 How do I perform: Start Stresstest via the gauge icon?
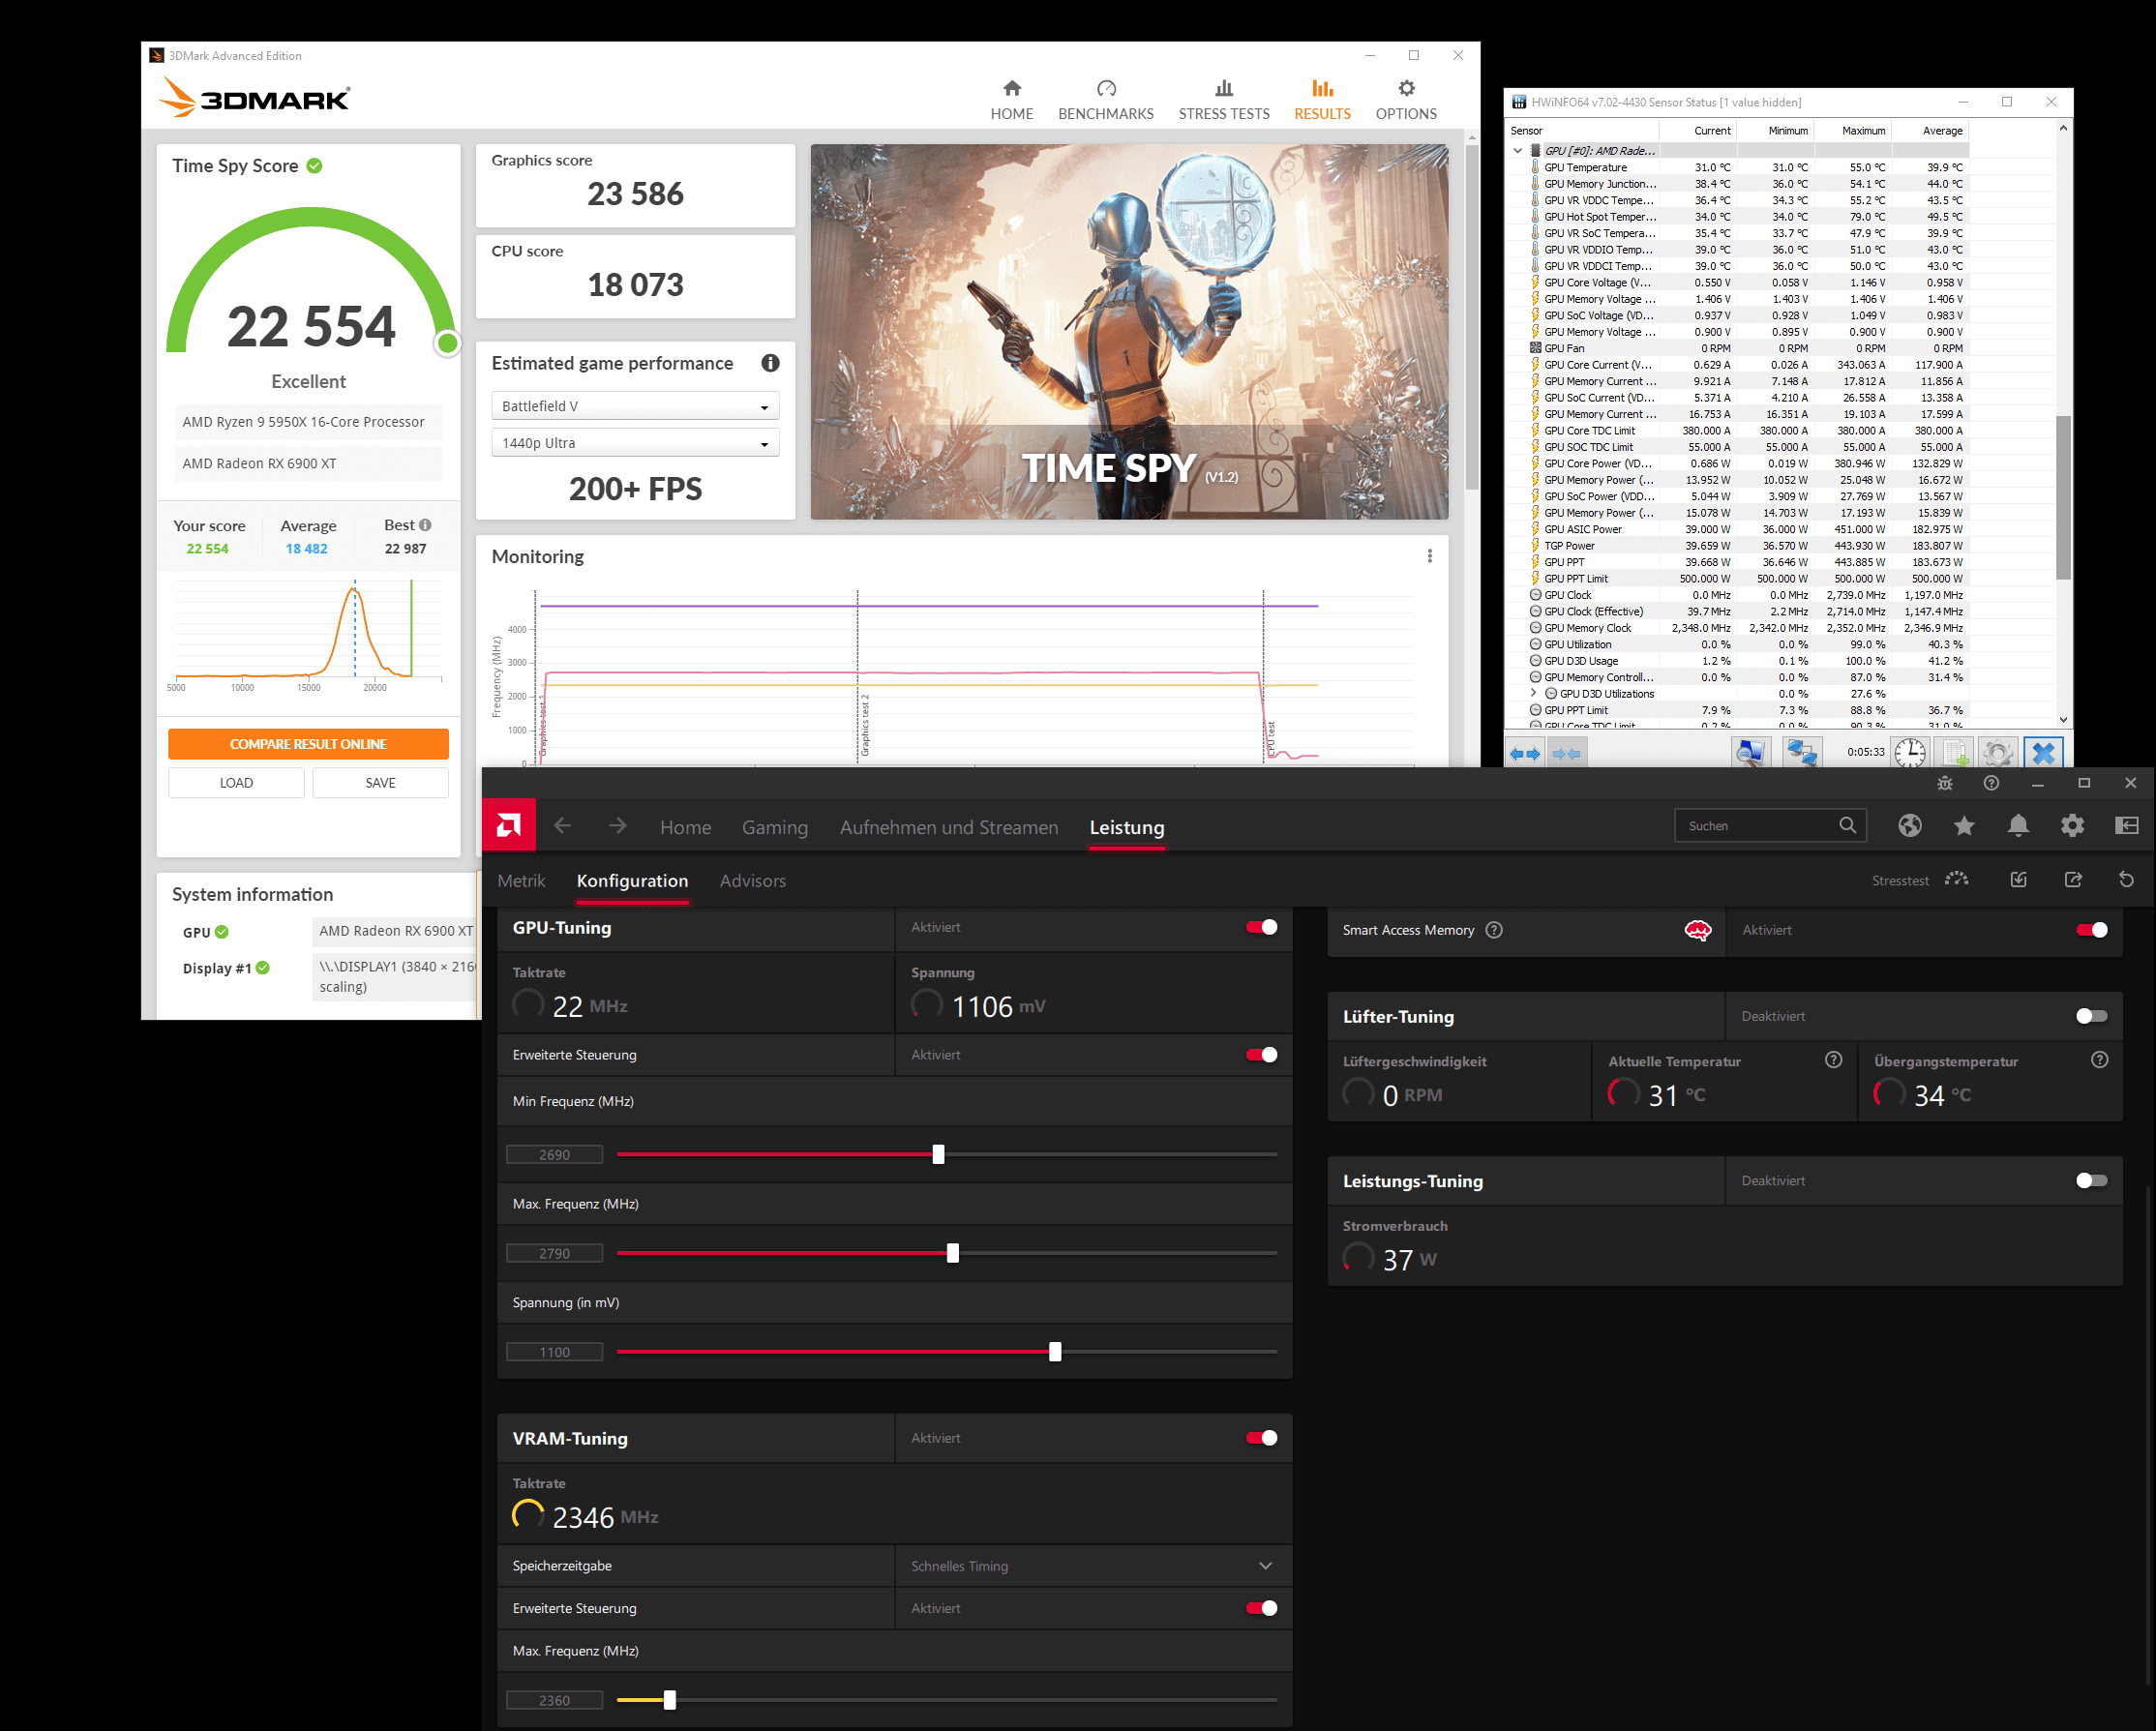pos(1956,880)
